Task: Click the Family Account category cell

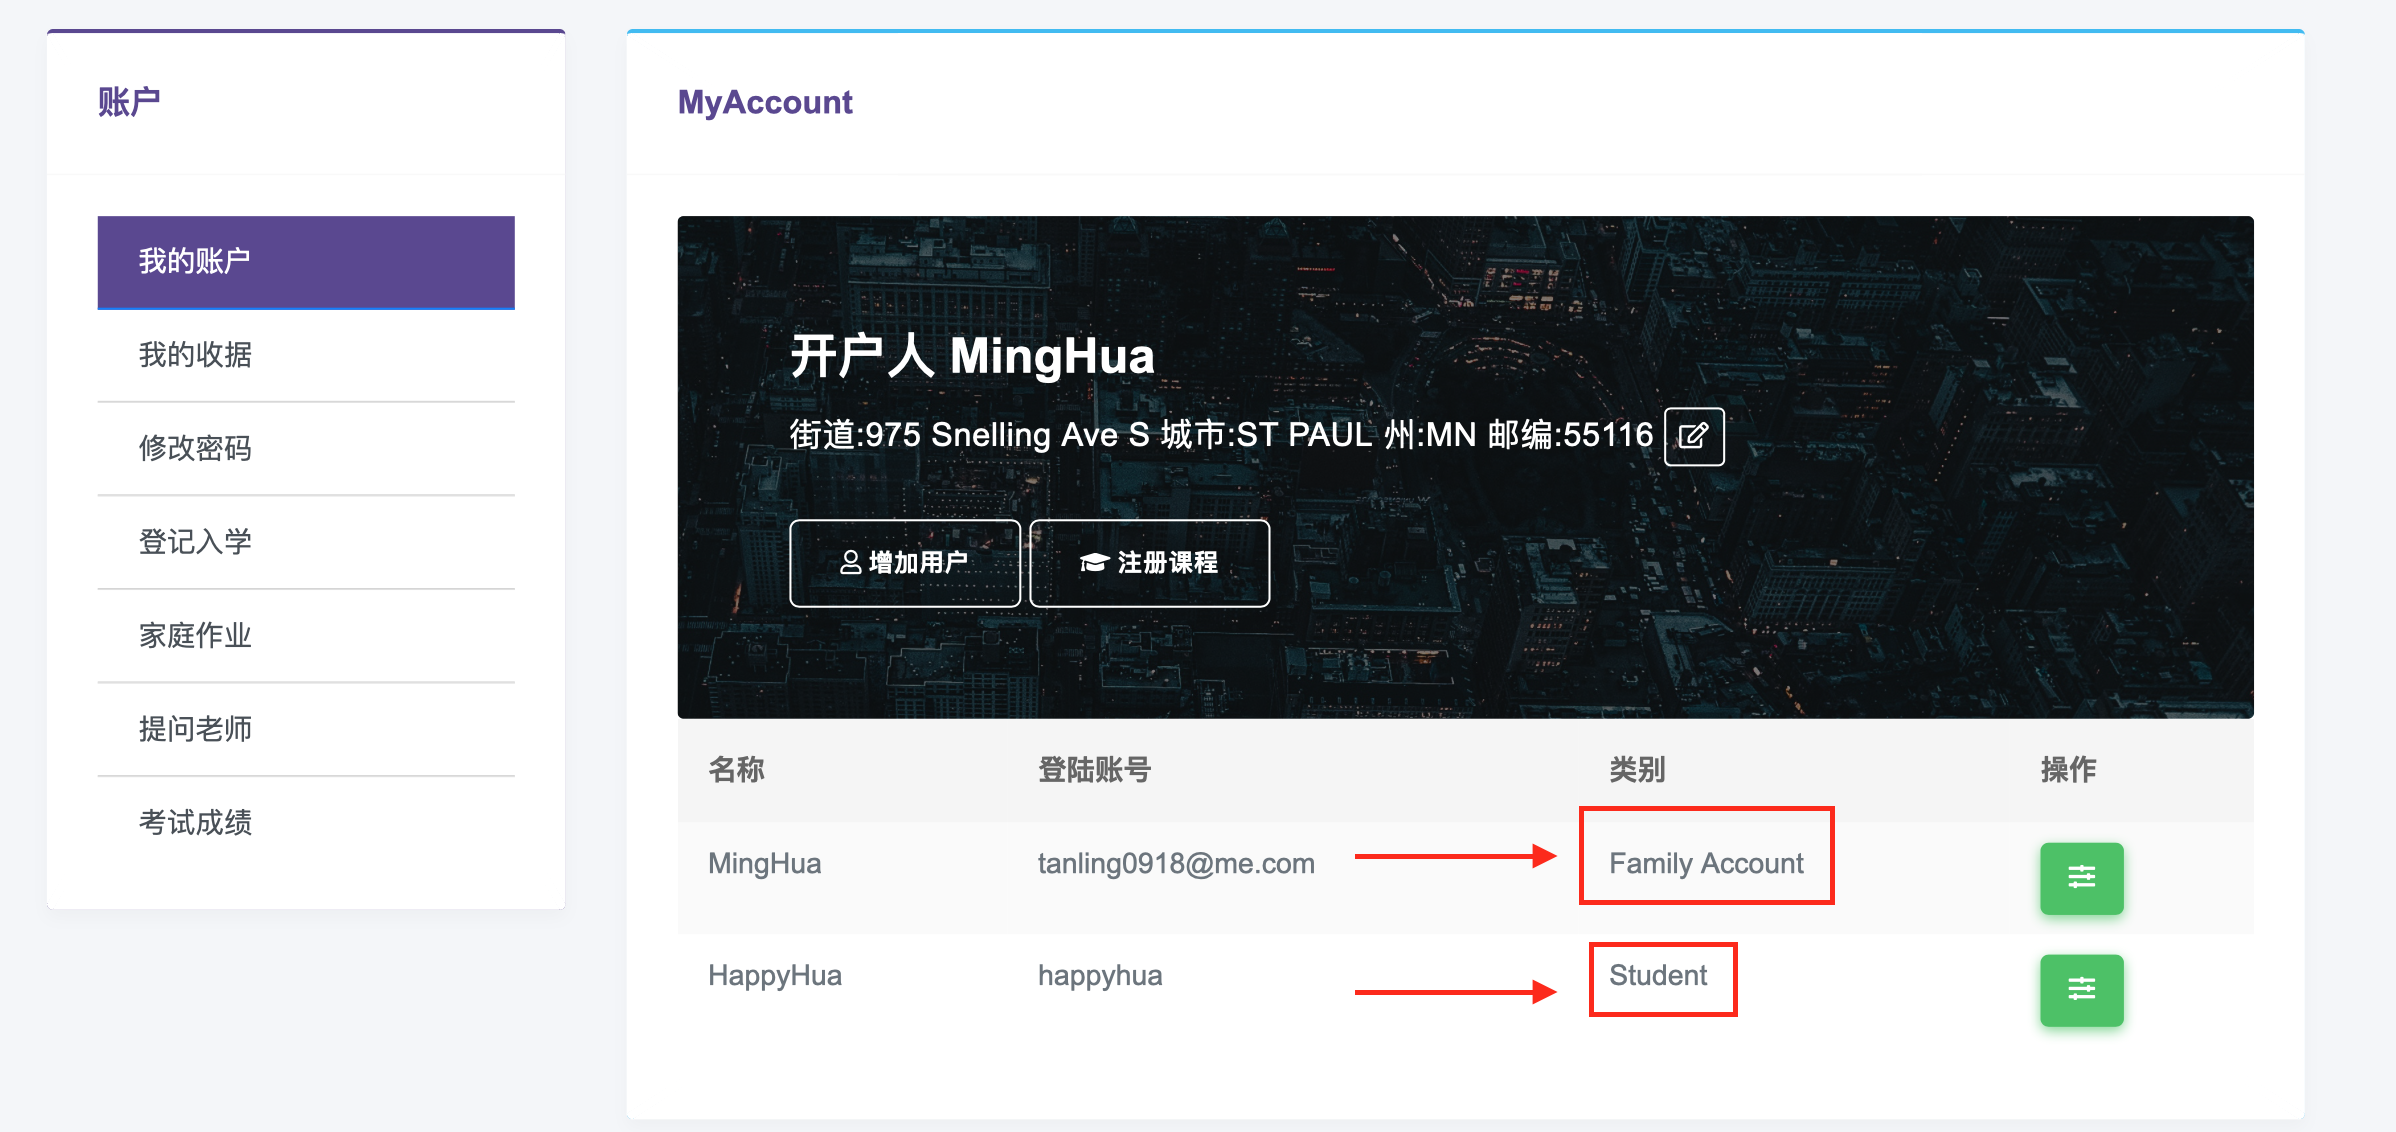Action: (x=1706, y=864)
